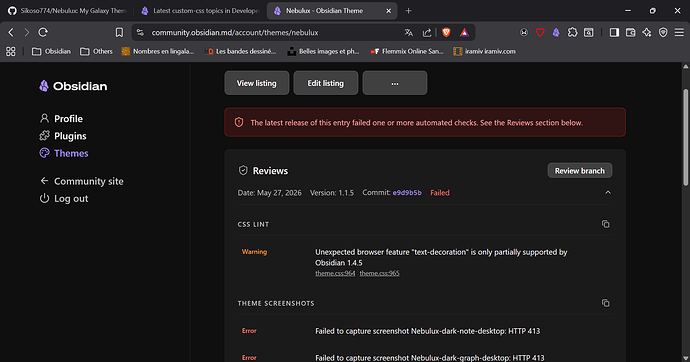Click the circular extension icon beside the address bar

[x=524, y=32]
